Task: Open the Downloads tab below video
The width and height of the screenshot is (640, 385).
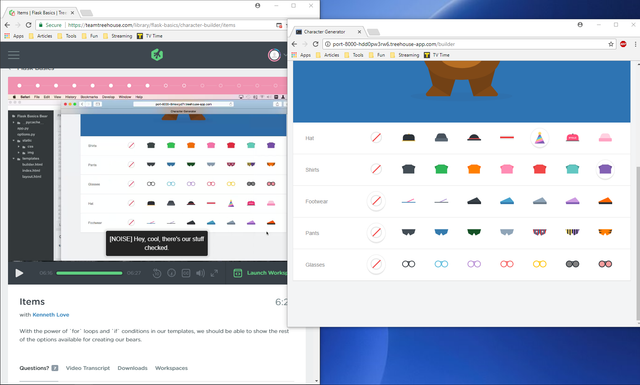Action: point(132,368)
